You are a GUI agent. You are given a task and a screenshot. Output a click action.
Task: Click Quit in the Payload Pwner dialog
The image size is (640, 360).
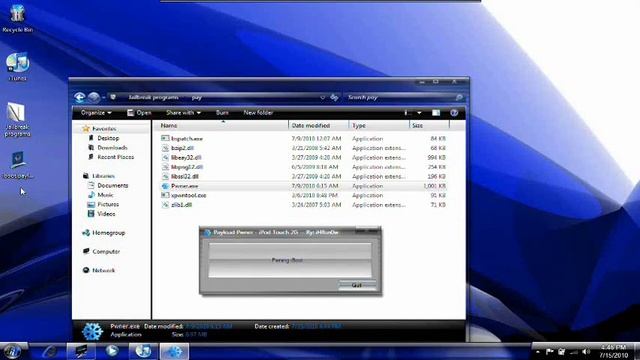(357, 285)
